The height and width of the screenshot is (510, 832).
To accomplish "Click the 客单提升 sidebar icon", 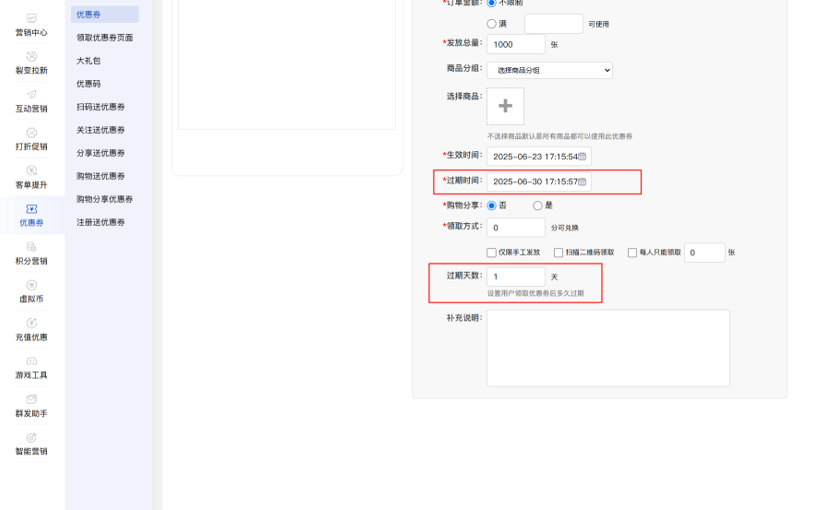I will click(31, 171).
